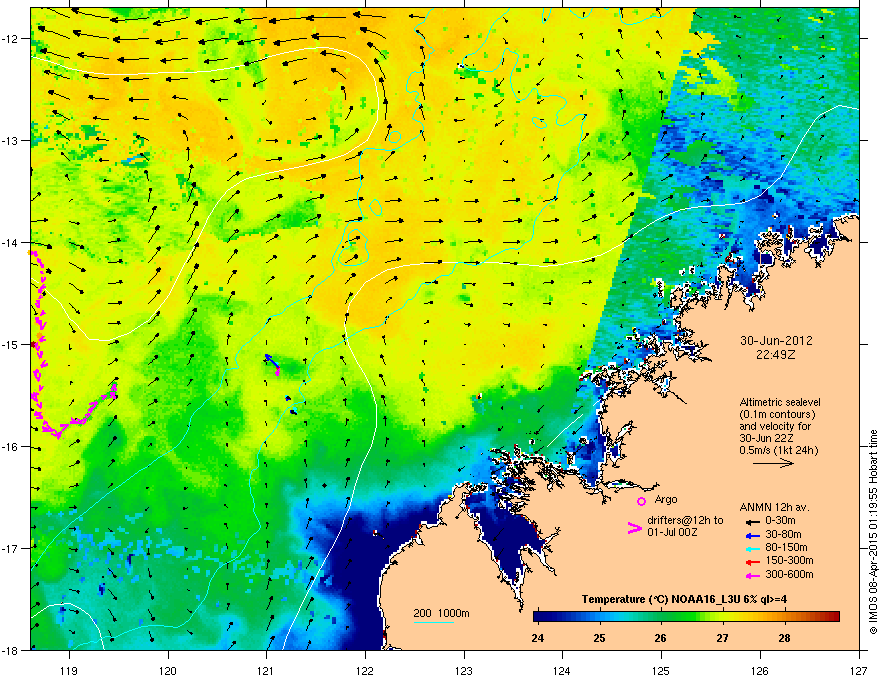The height and width of the screenshot is (680, 880).
Task: Click the 123 longitude axis label
Action: tap(464, 670)
